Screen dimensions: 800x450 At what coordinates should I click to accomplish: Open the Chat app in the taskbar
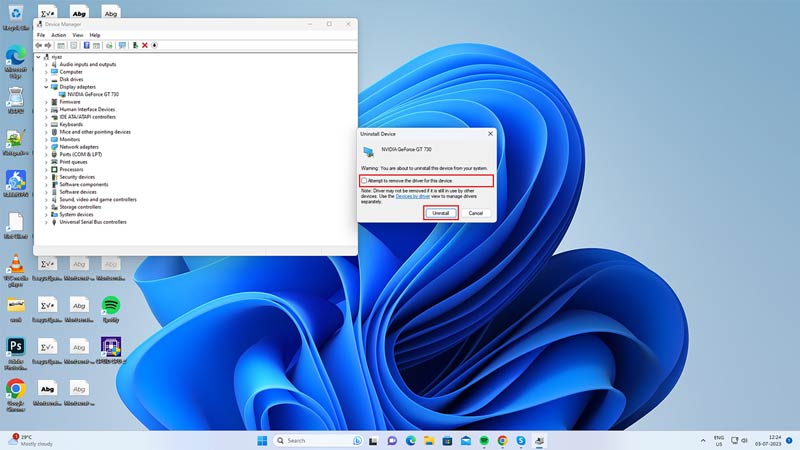click(x=392, y=440)
